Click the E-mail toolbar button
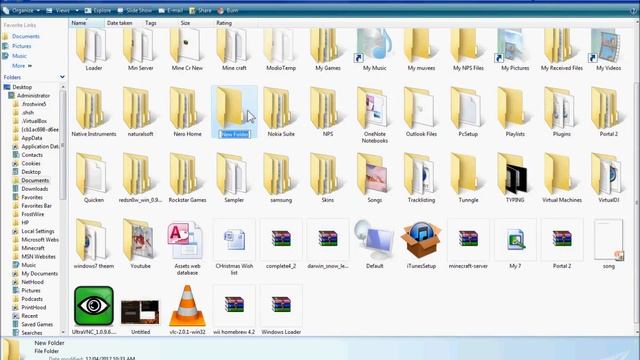The image size is (640, 360). pyautogui.click(x=170, y=11)
